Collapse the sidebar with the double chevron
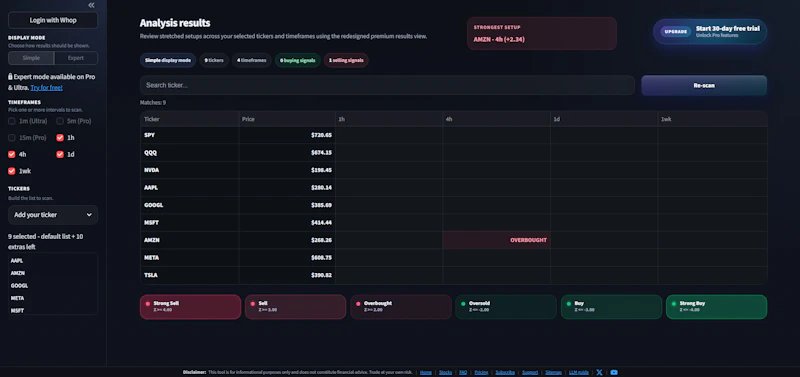Viewport: 800px width, 377px height. click(x=91, y=5)
